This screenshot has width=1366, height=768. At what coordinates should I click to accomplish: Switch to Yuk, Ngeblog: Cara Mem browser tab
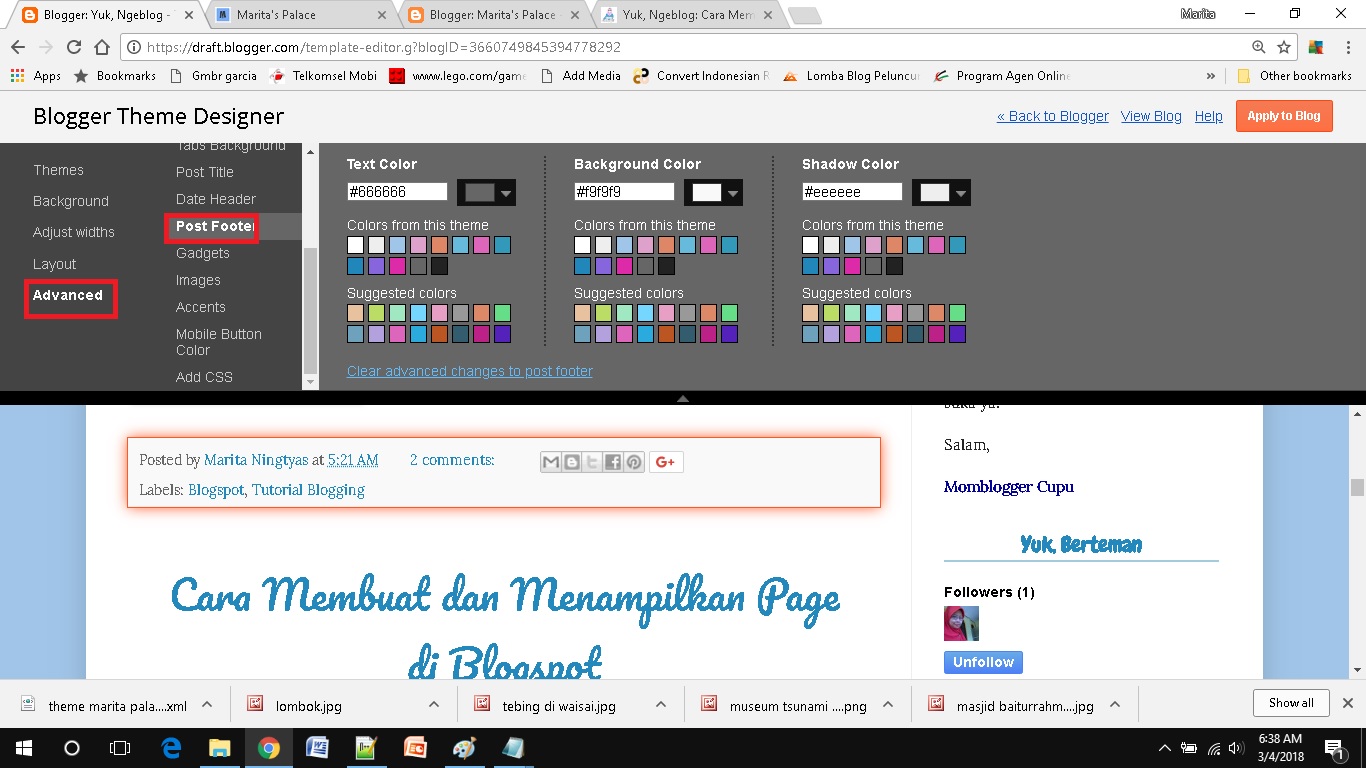point(686,14)
